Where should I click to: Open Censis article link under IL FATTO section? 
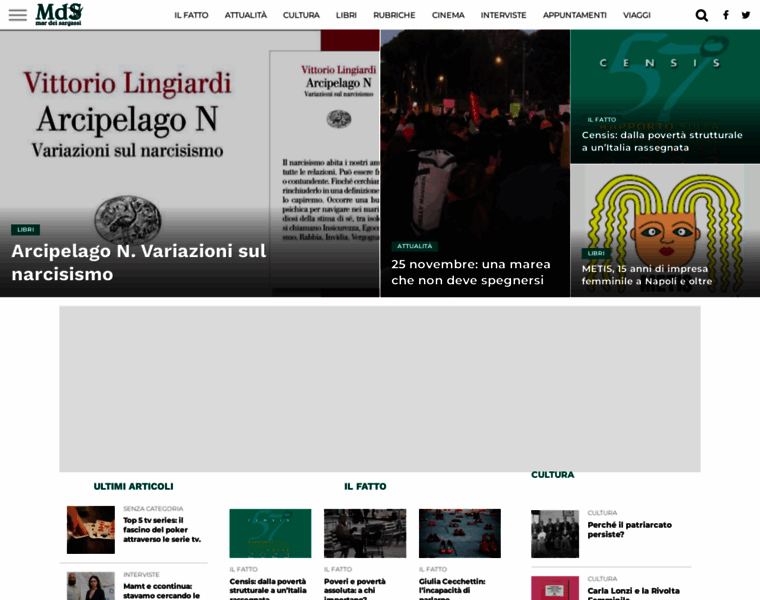click(268, 589)
